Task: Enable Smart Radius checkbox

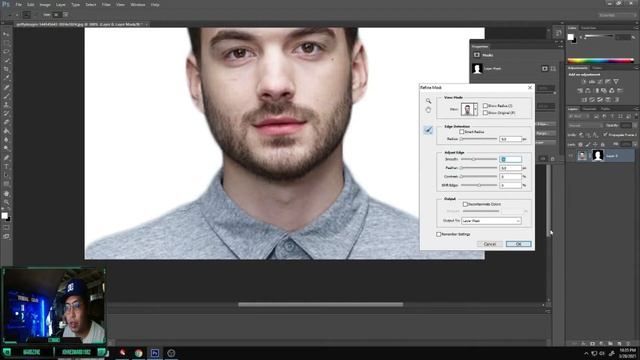Action: pos(462,132)
